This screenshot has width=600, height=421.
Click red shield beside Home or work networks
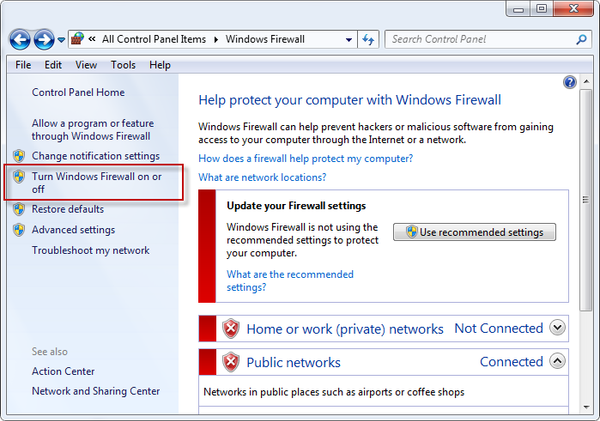231,329
